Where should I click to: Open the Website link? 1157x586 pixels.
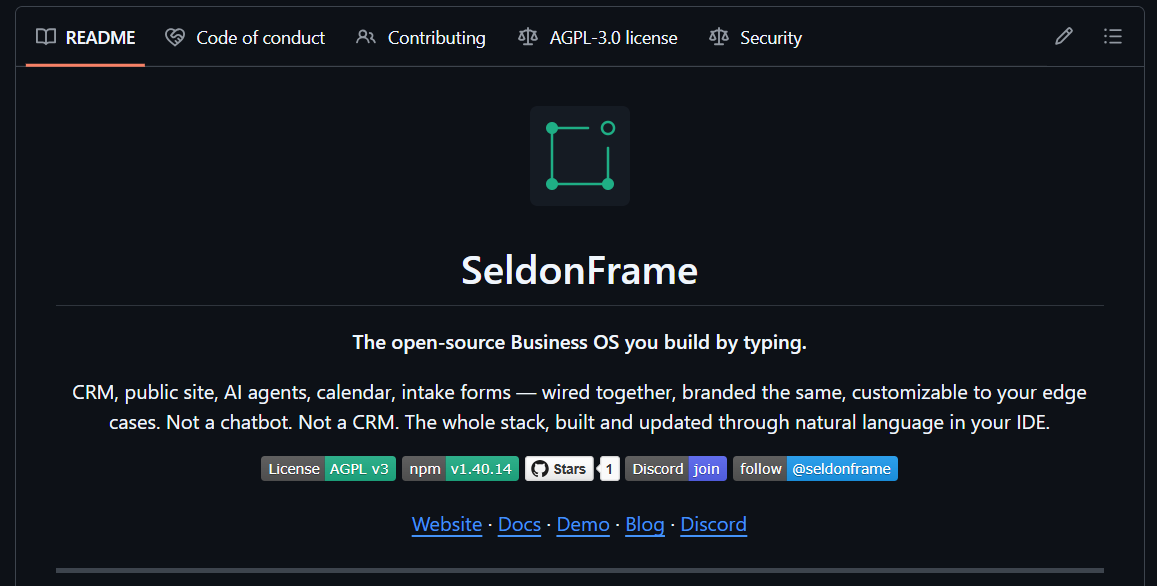tap(446, 524)
